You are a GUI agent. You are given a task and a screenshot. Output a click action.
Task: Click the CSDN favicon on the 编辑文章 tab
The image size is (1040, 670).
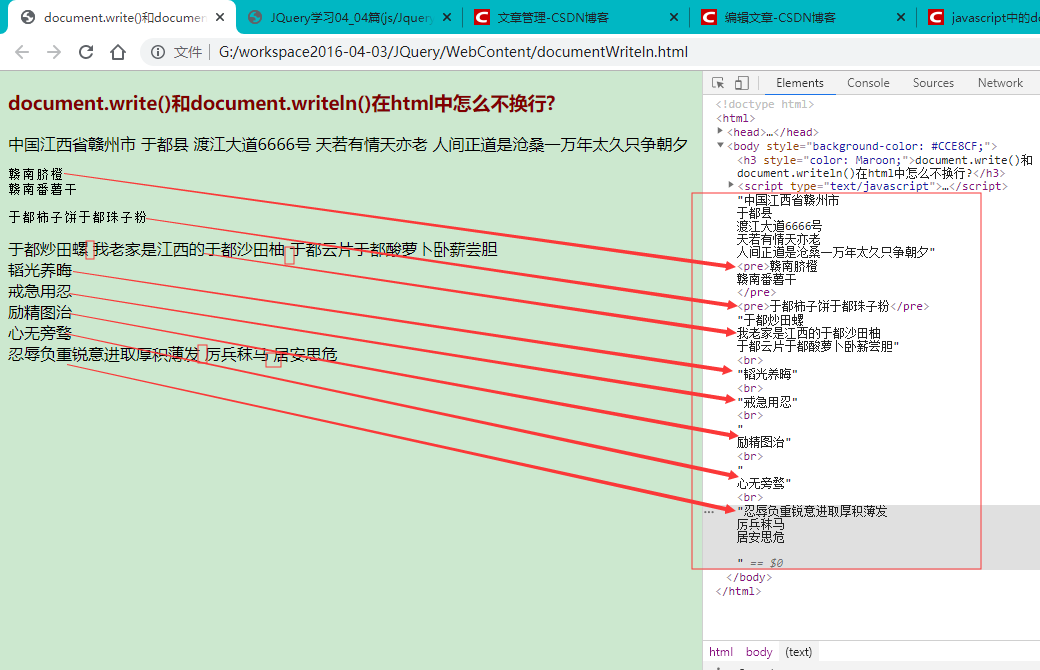tap(709, 17)
